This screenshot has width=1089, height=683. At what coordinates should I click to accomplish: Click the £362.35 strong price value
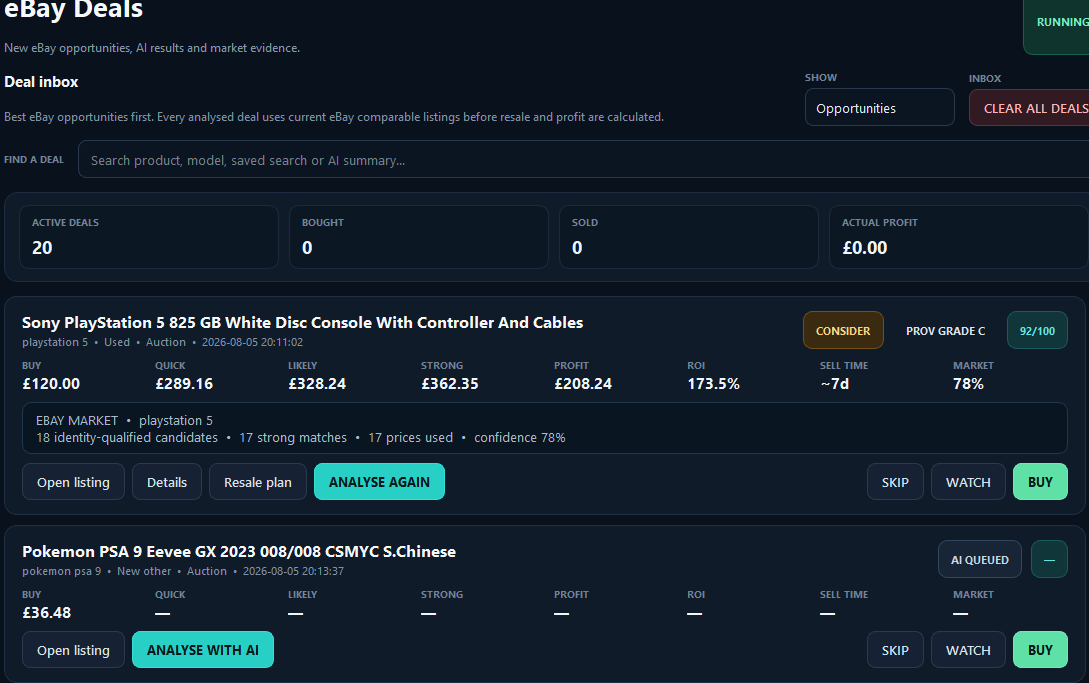[449, 384]
